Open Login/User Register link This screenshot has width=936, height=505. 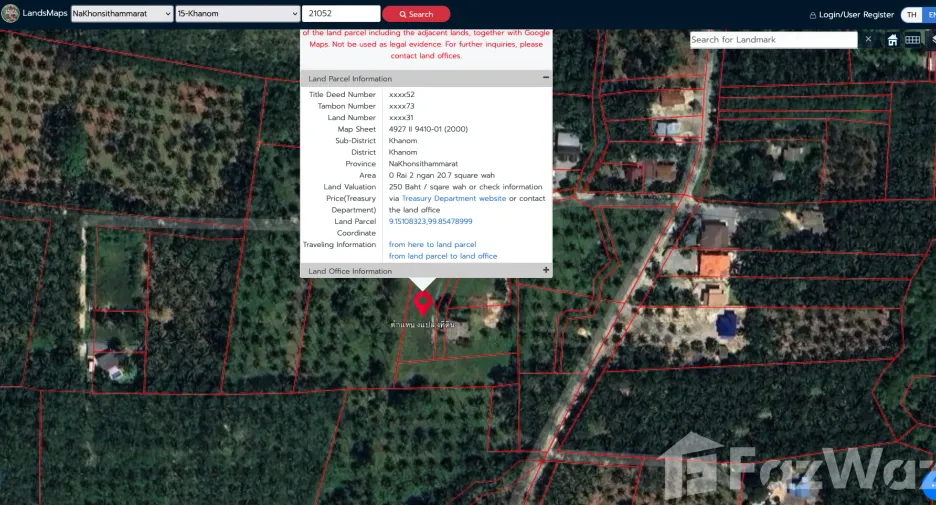[x=856, y=14]
